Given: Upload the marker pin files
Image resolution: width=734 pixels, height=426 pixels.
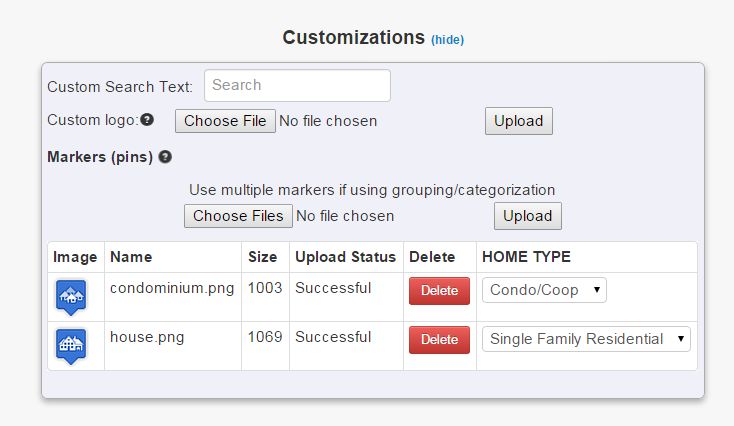Looking at the screenshot, I should point(527,216).
